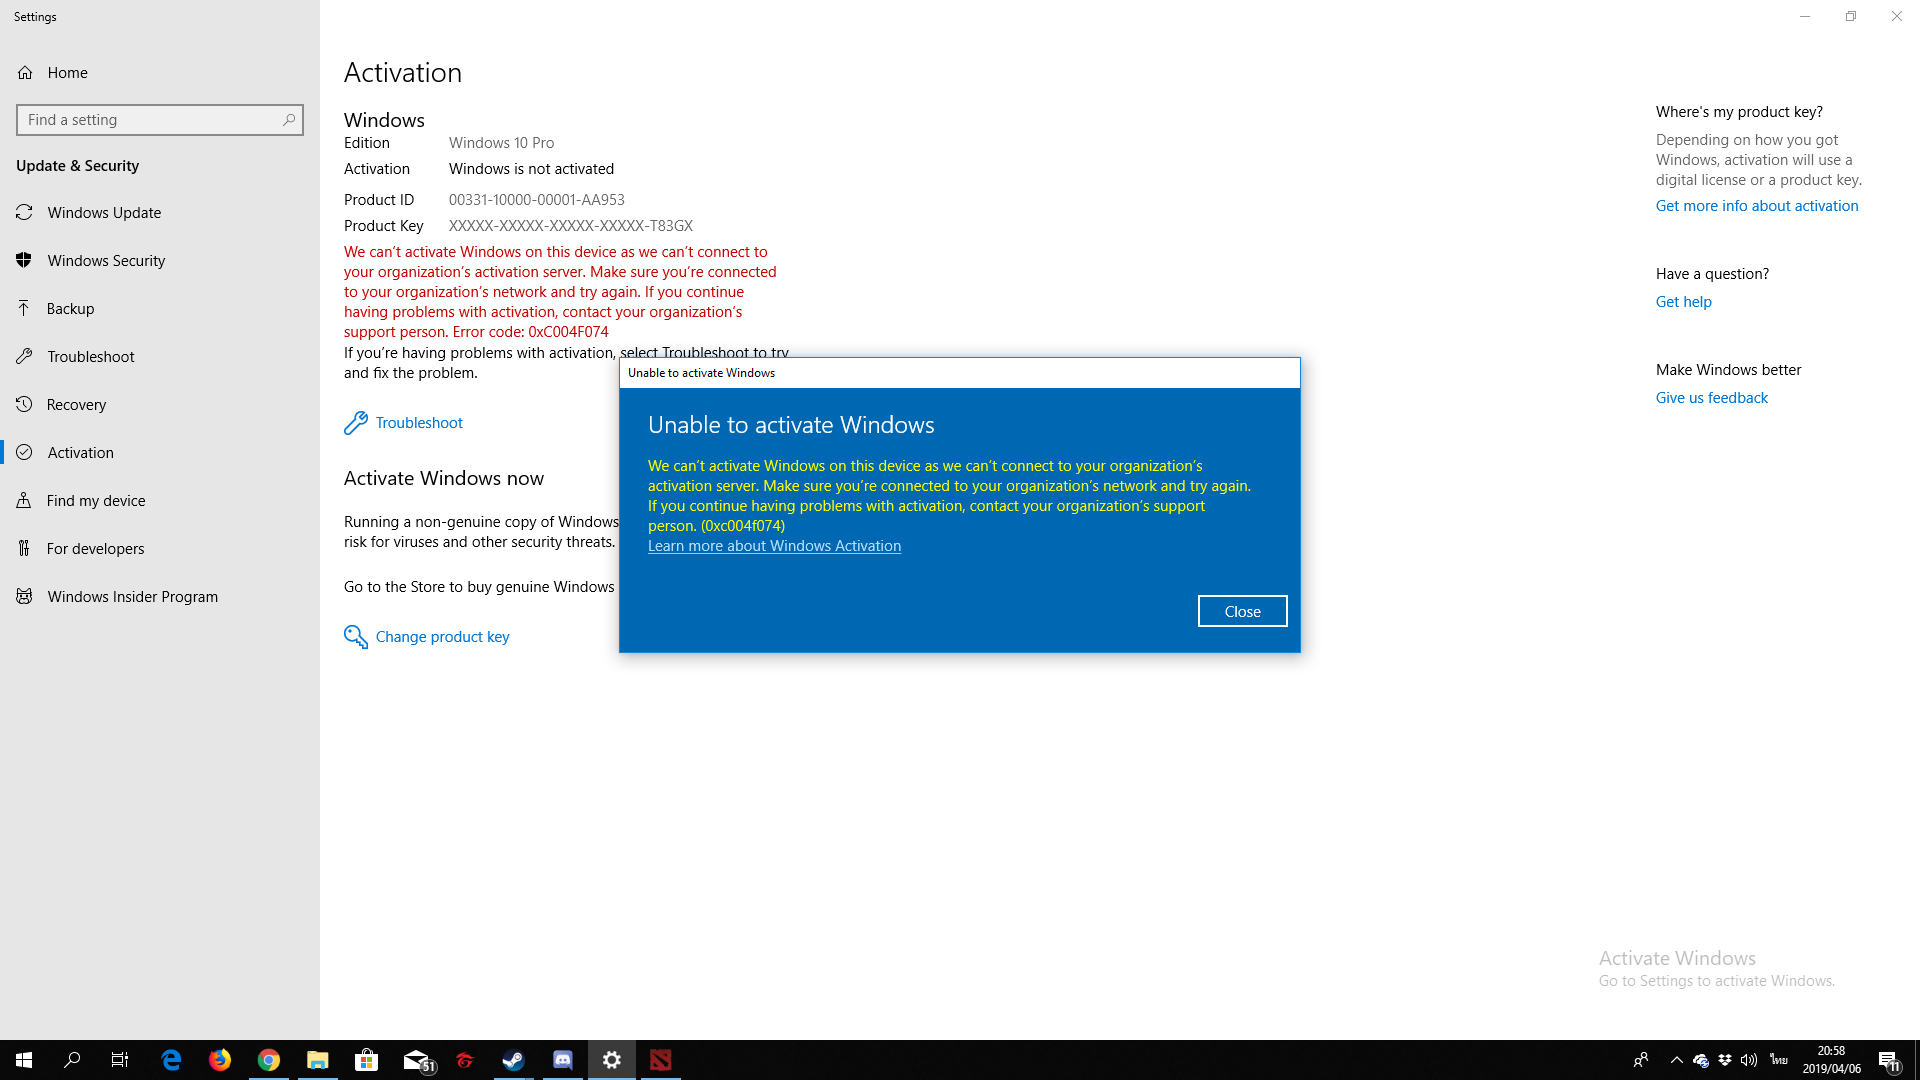Screen dimensions: 1920x1080
Task: Click the key icon beside Change product key
Action: pos(356,637)
